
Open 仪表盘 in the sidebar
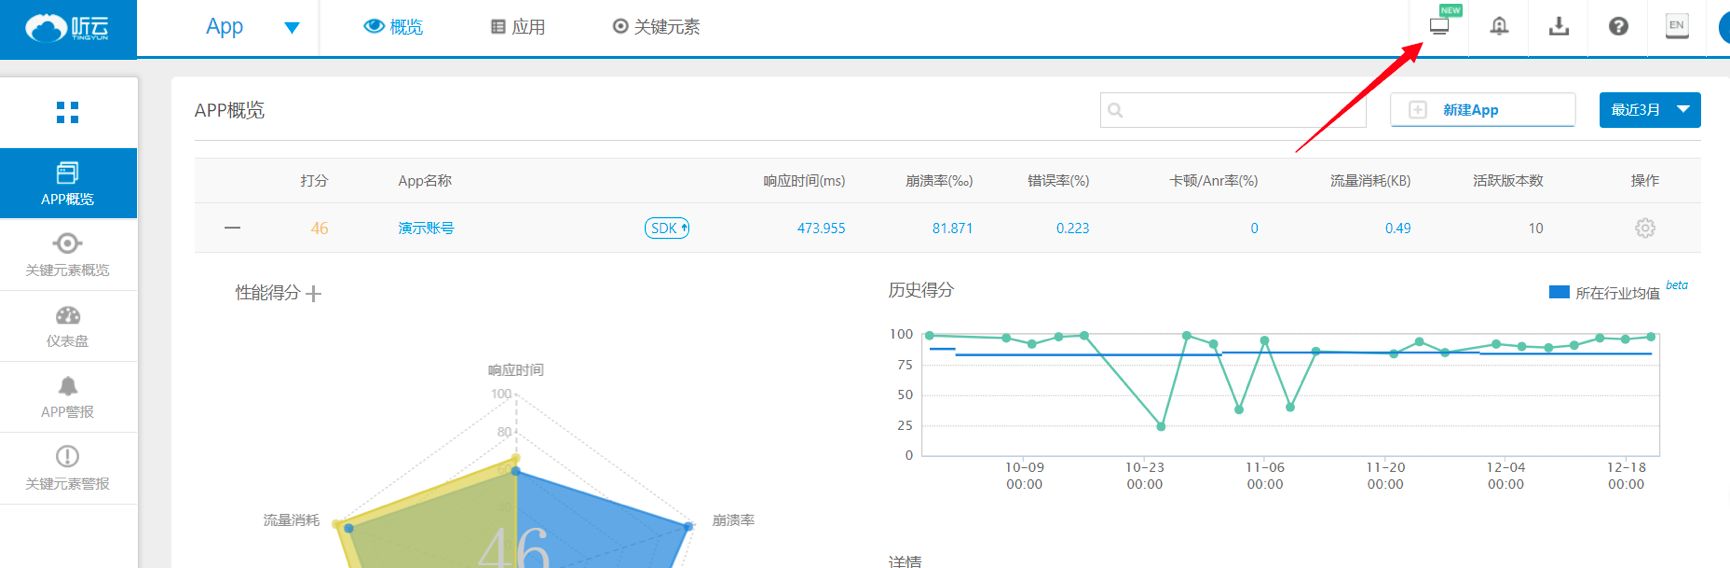(68, 326)
